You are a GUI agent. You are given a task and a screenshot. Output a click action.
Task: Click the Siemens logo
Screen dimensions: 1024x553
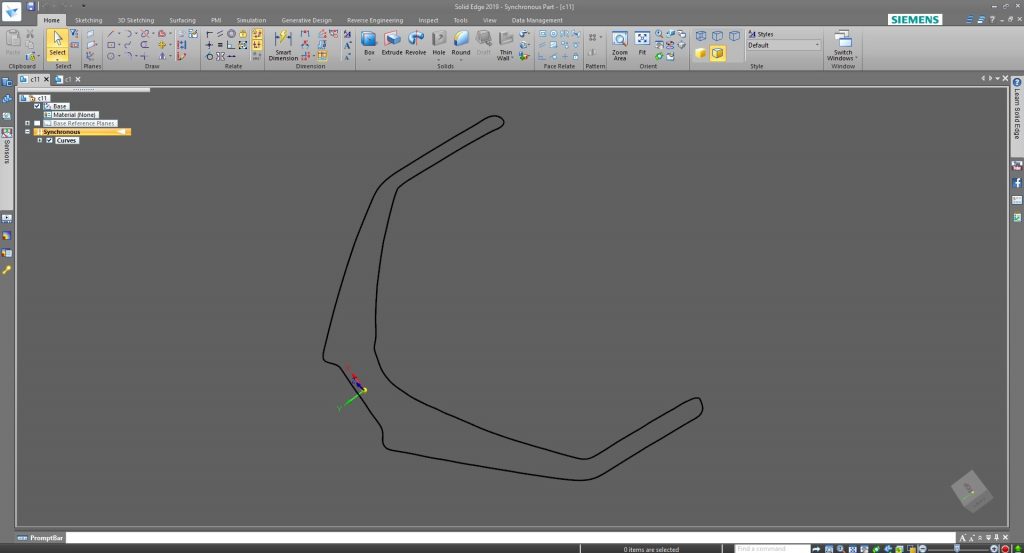915,20
